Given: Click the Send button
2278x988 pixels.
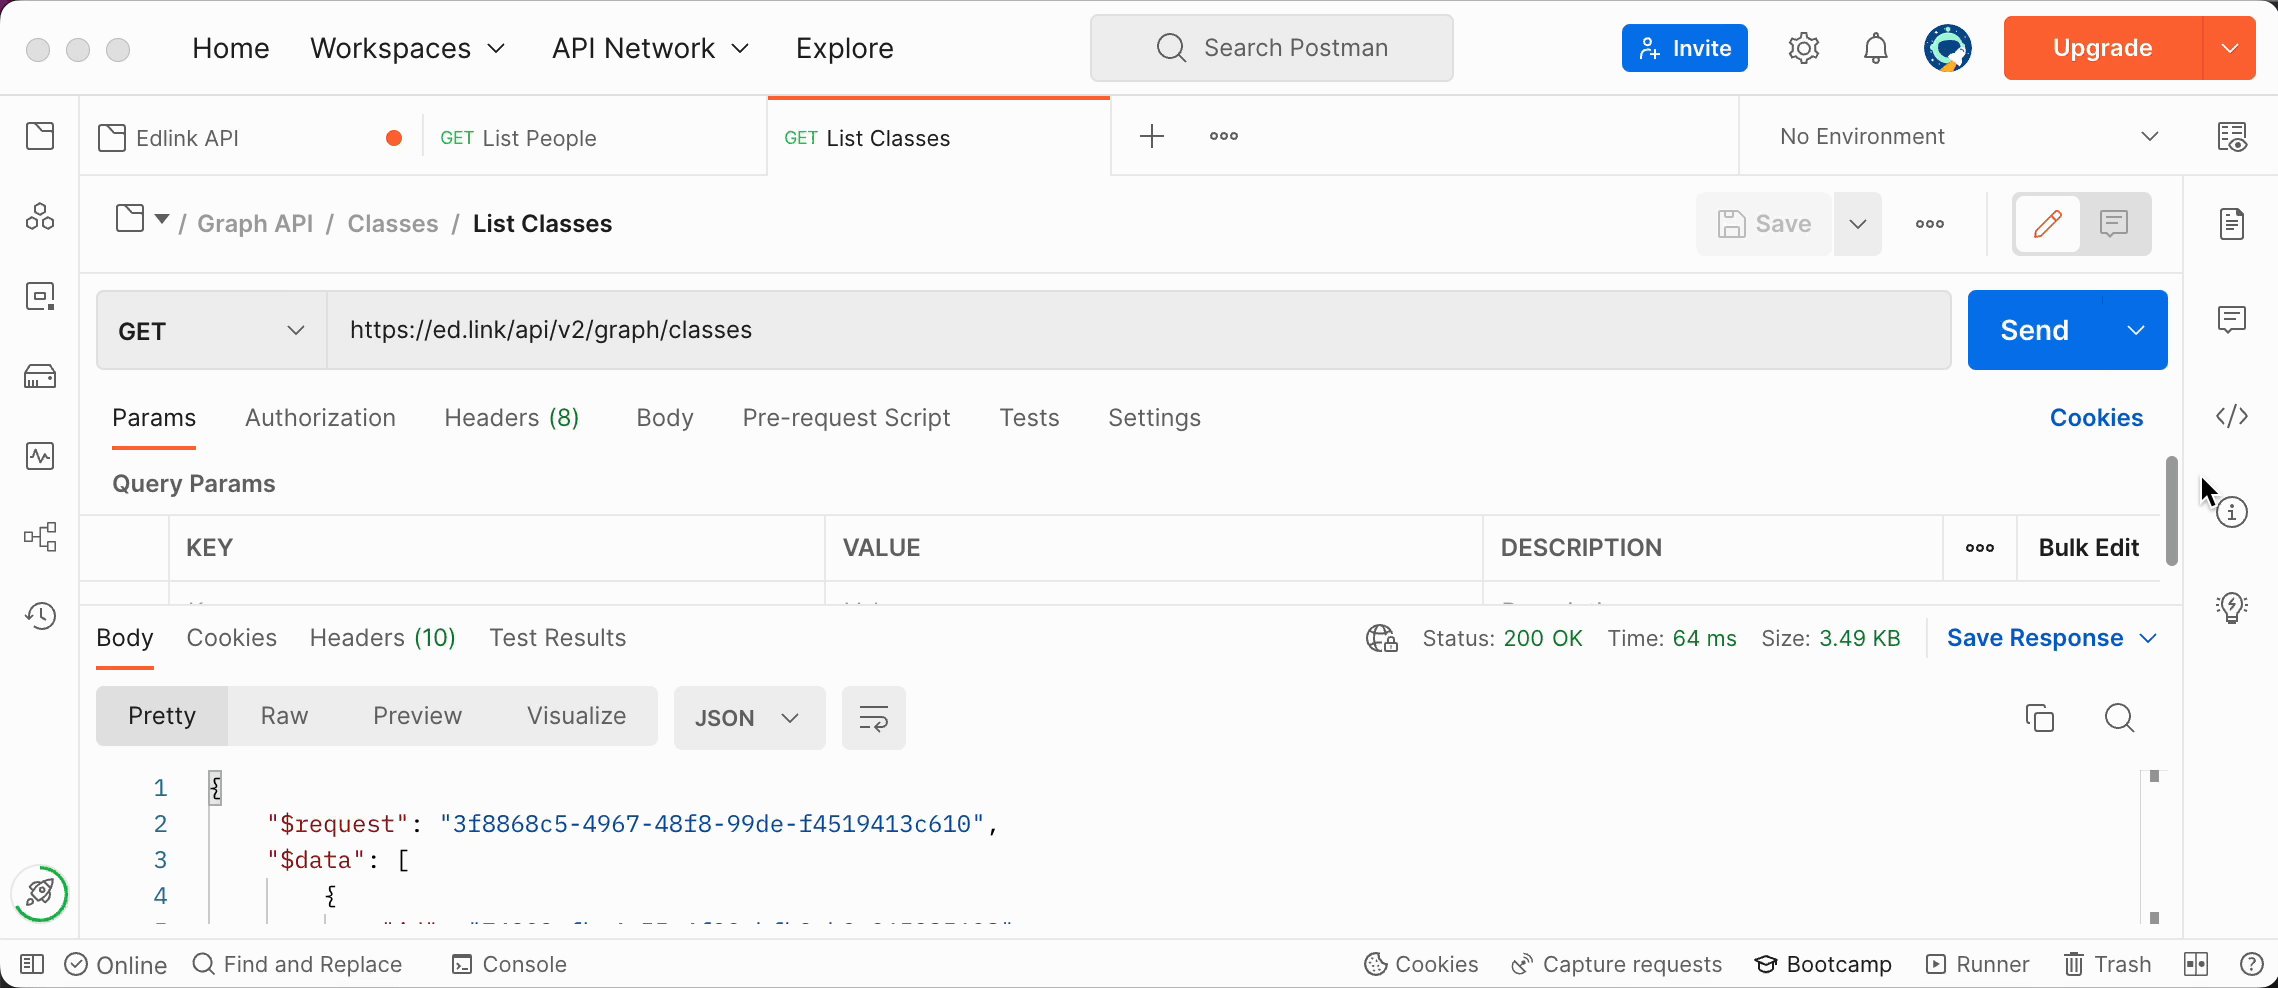Looking at the screenshot, I should 2034,330.
